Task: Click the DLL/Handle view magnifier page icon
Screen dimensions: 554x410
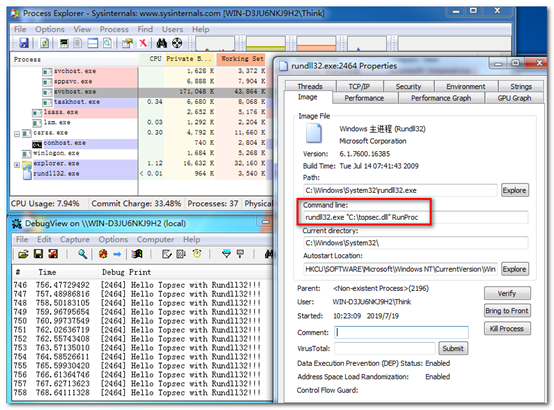Action: click(x=107, y=43)
